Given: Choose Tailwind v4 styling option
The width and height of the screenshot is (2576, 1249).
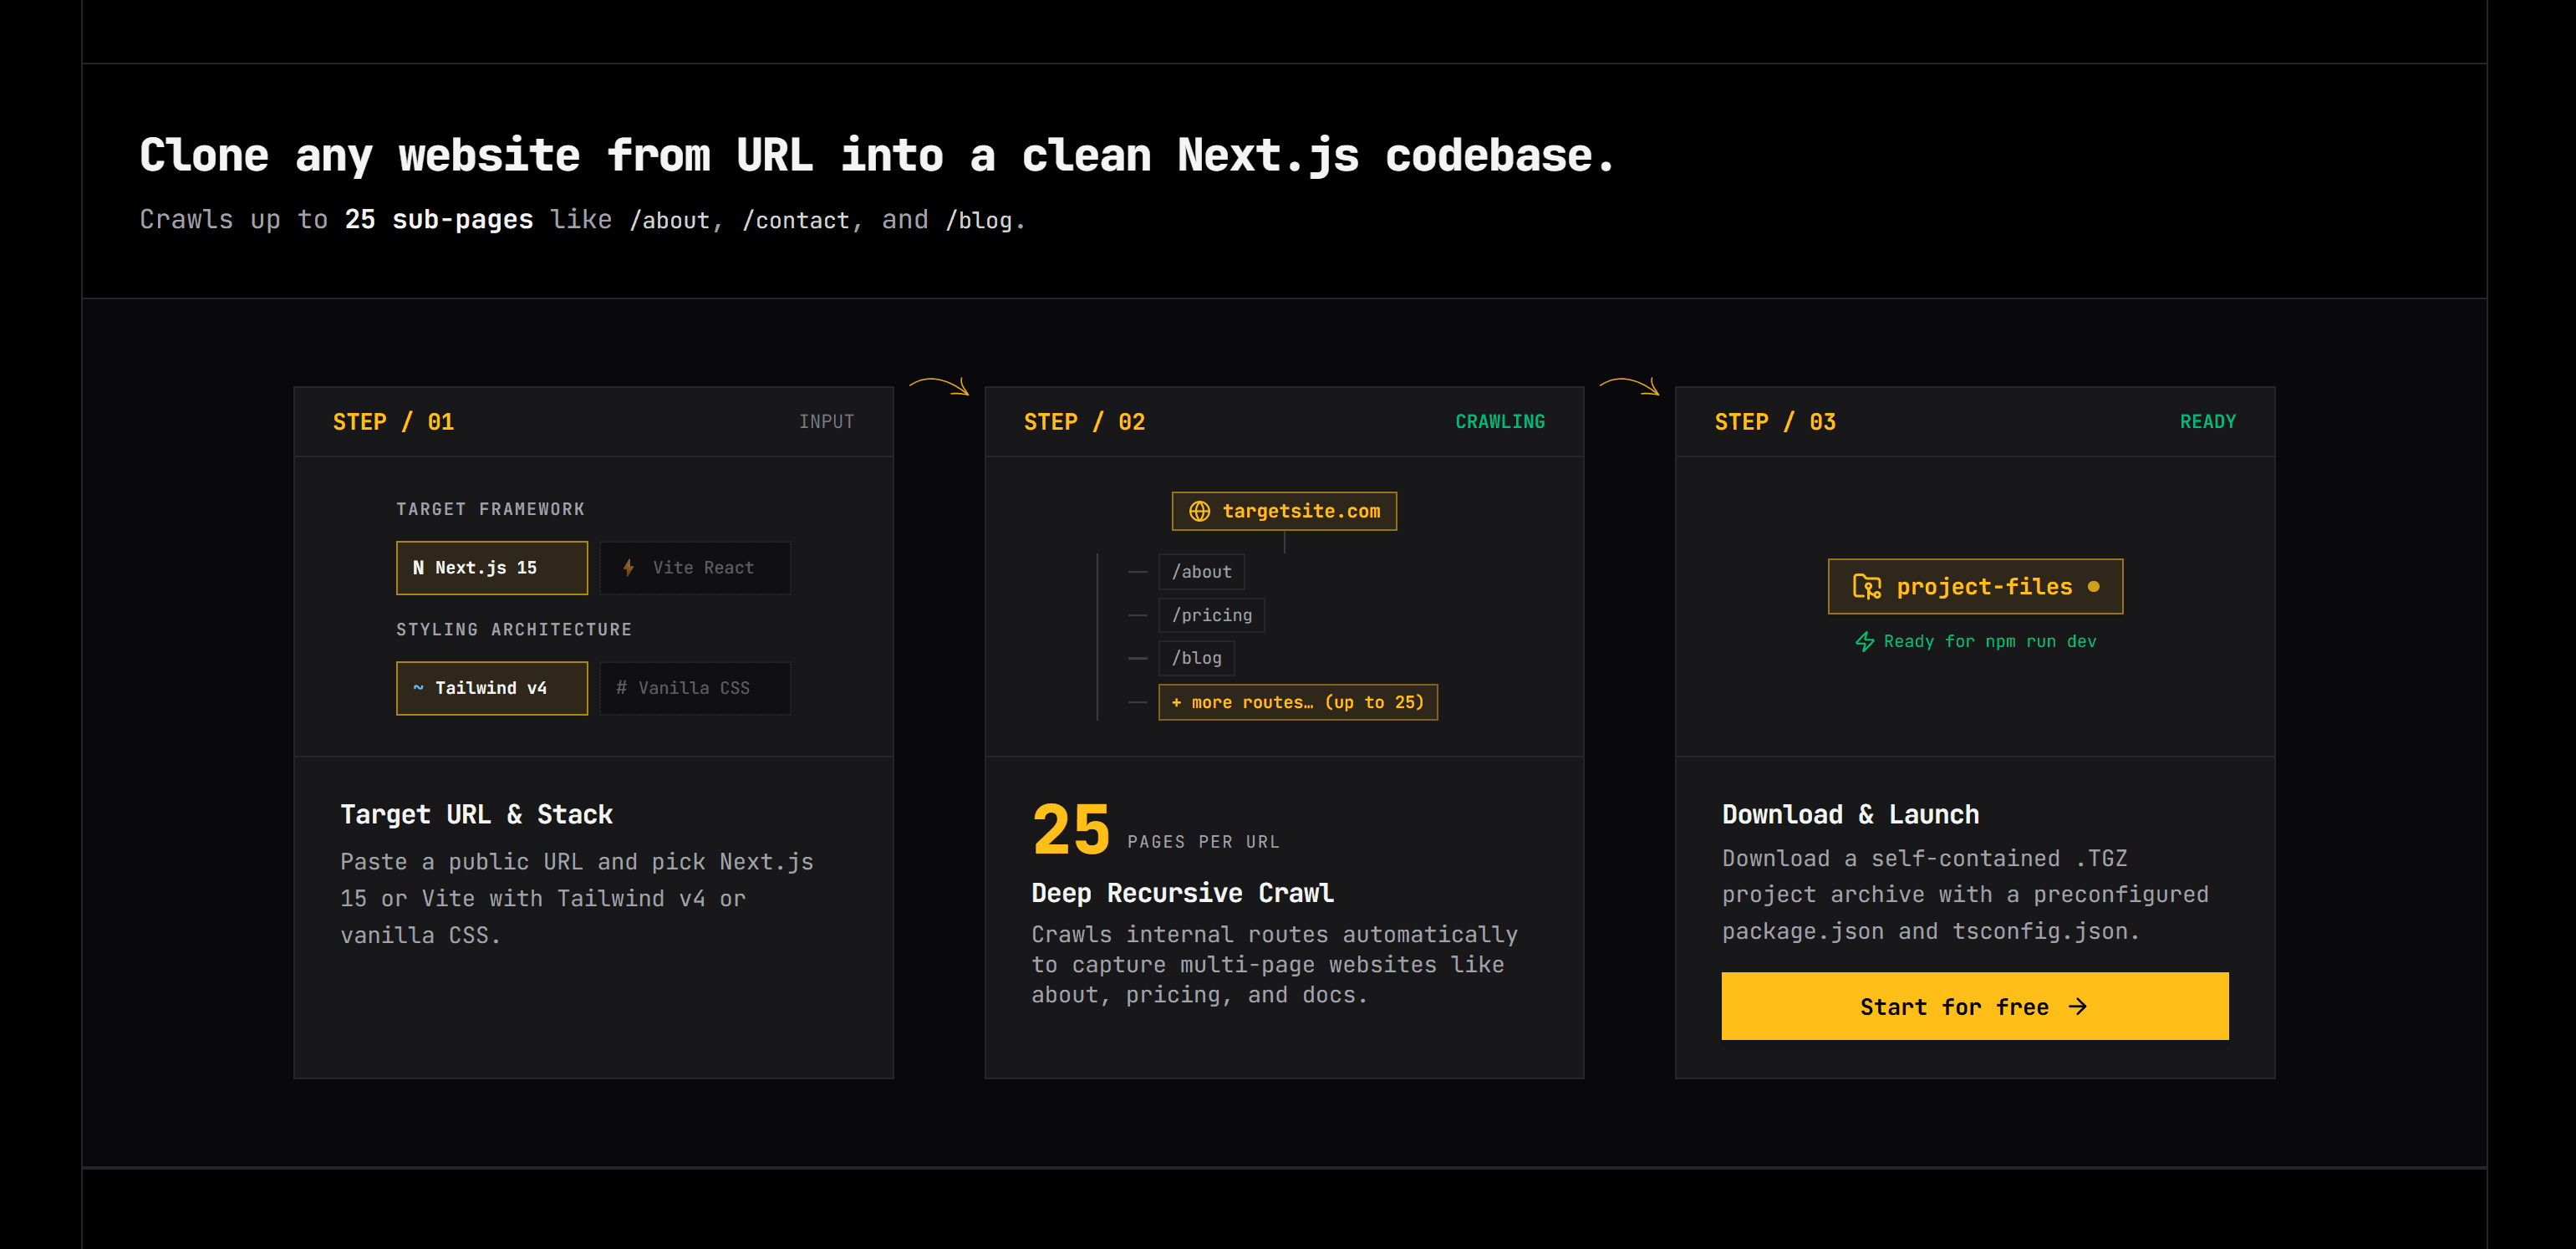Looking at the screenshot, I should click(491, 688).
